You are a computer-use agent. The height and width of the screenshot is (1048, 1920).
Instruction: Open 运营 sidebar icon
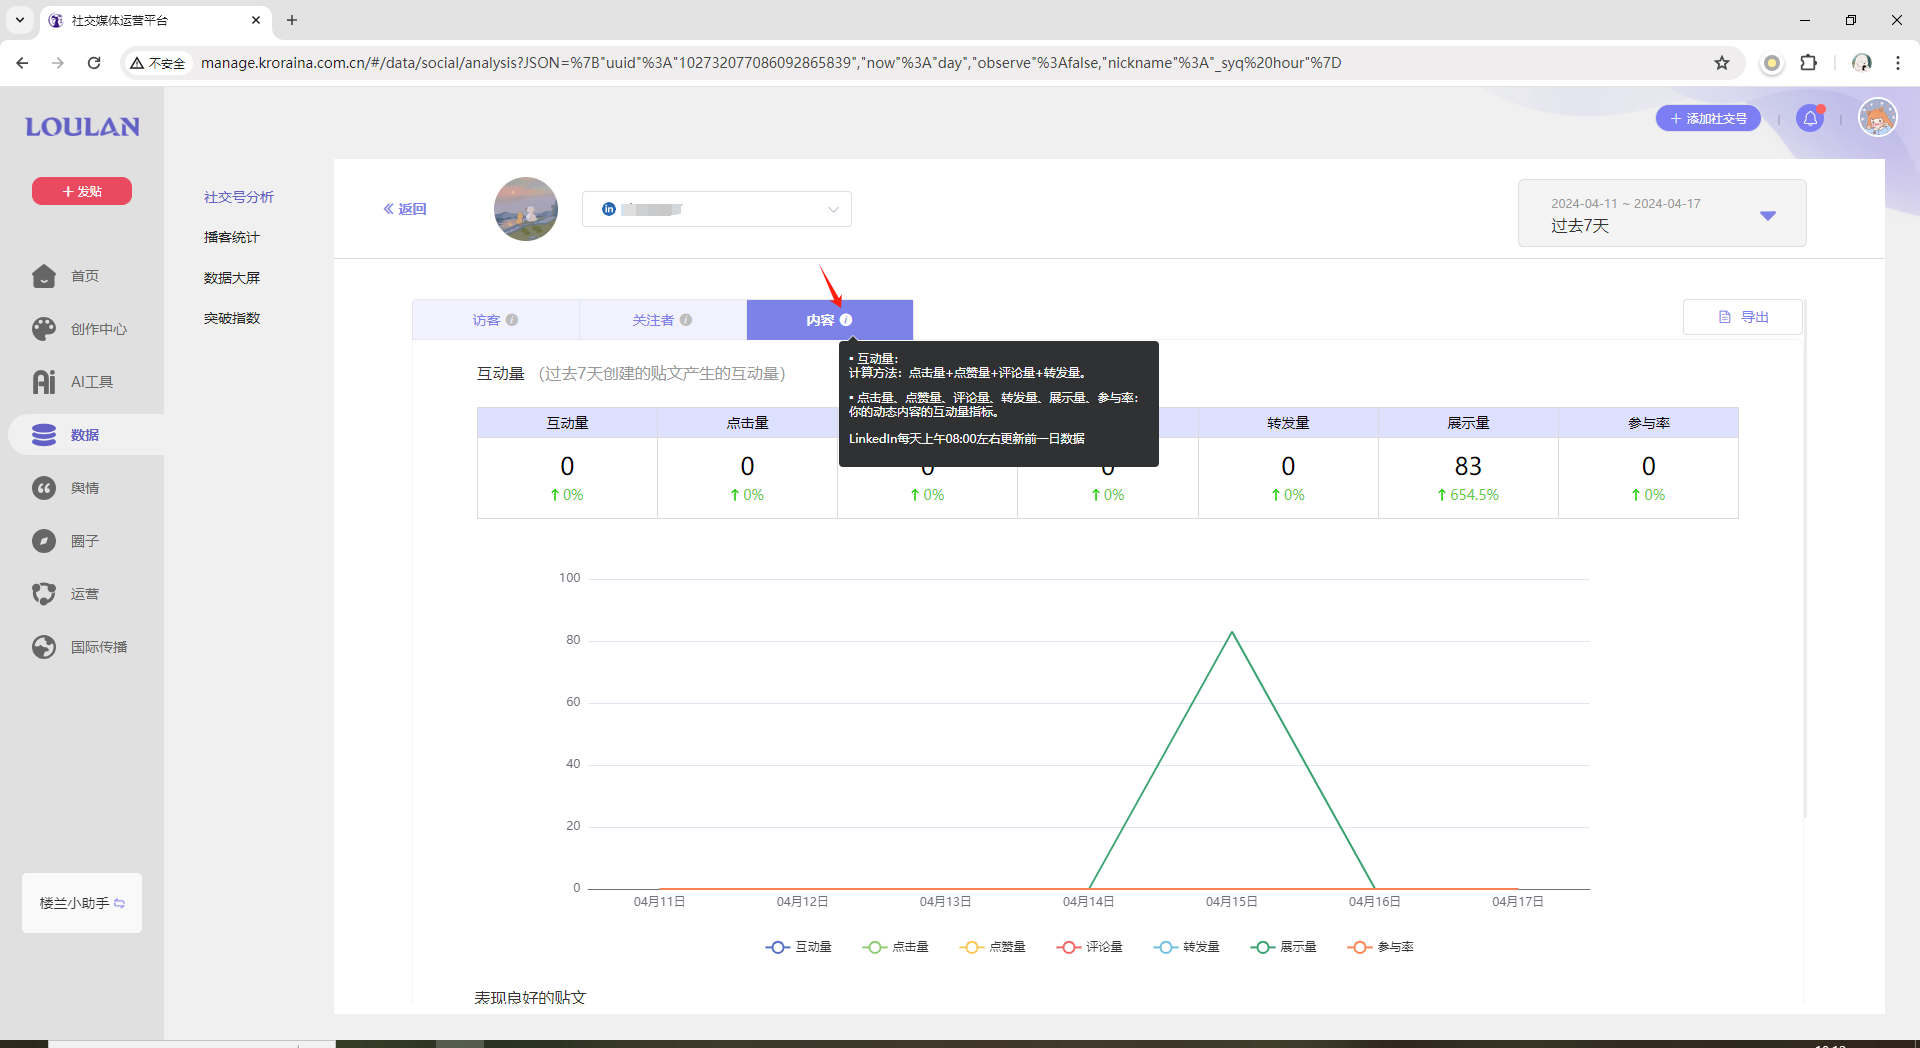click(x=44, y=594)
